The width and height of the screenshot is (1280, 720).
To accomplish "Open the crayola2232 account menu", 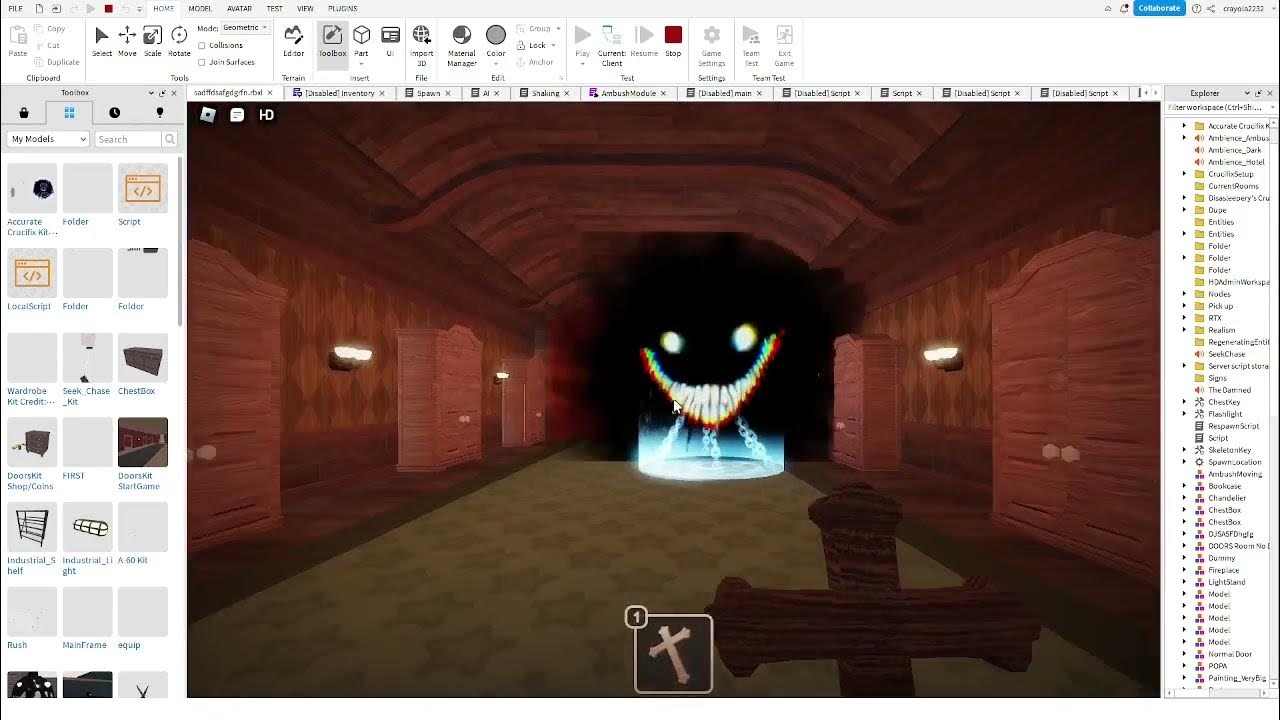I will coord(1244,8).
